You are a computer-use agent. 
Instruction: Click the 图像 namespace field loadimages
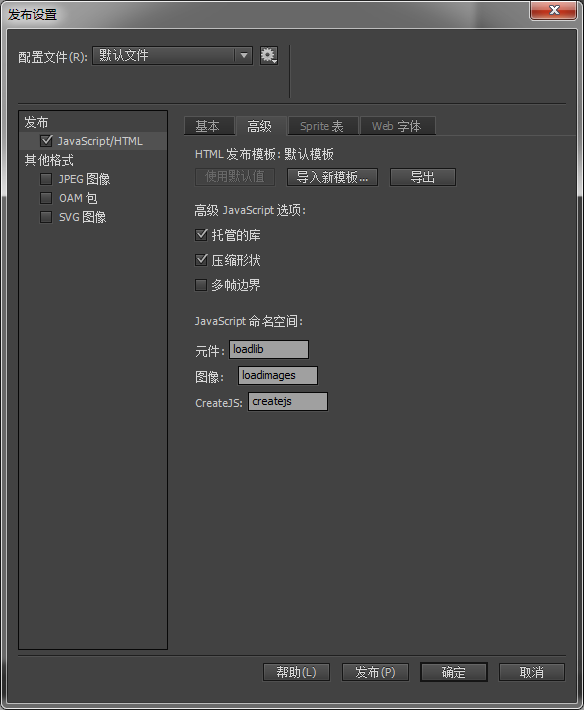click(278, 375)
